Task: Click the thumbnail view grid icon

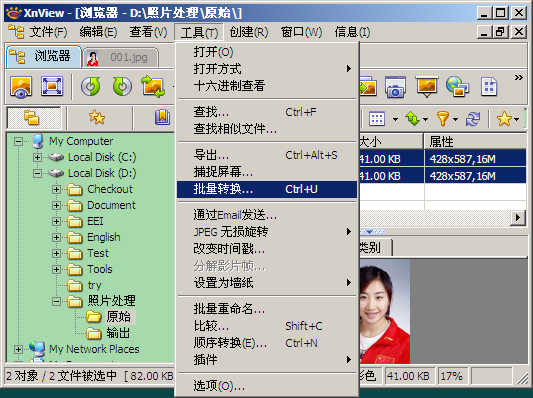Action: pos(377,119)
